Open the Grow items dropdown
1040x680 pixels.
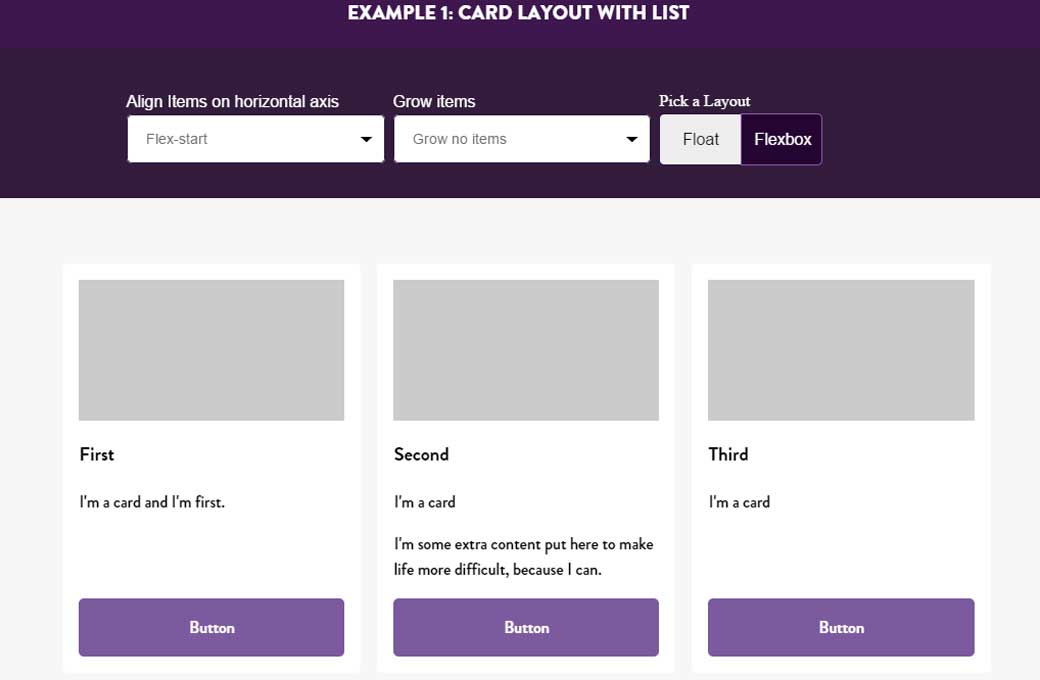(521, 138)
